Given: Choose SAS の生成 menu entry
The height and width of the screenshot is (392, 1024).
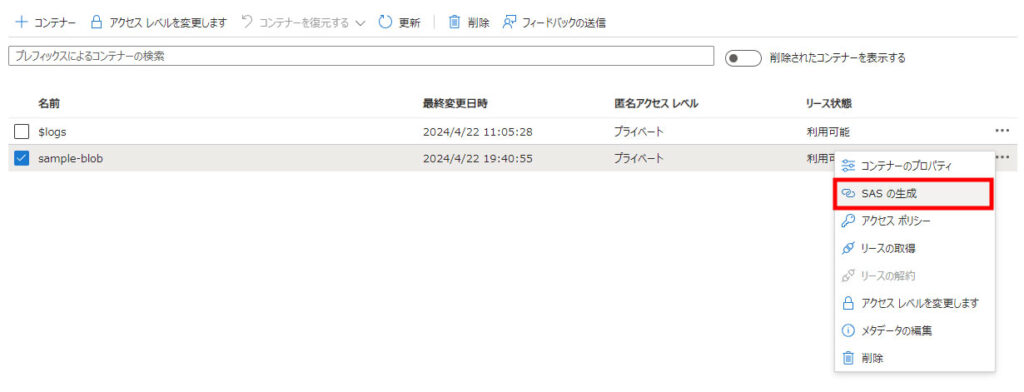Looking at the screenshot, I should tap(914, 194).
